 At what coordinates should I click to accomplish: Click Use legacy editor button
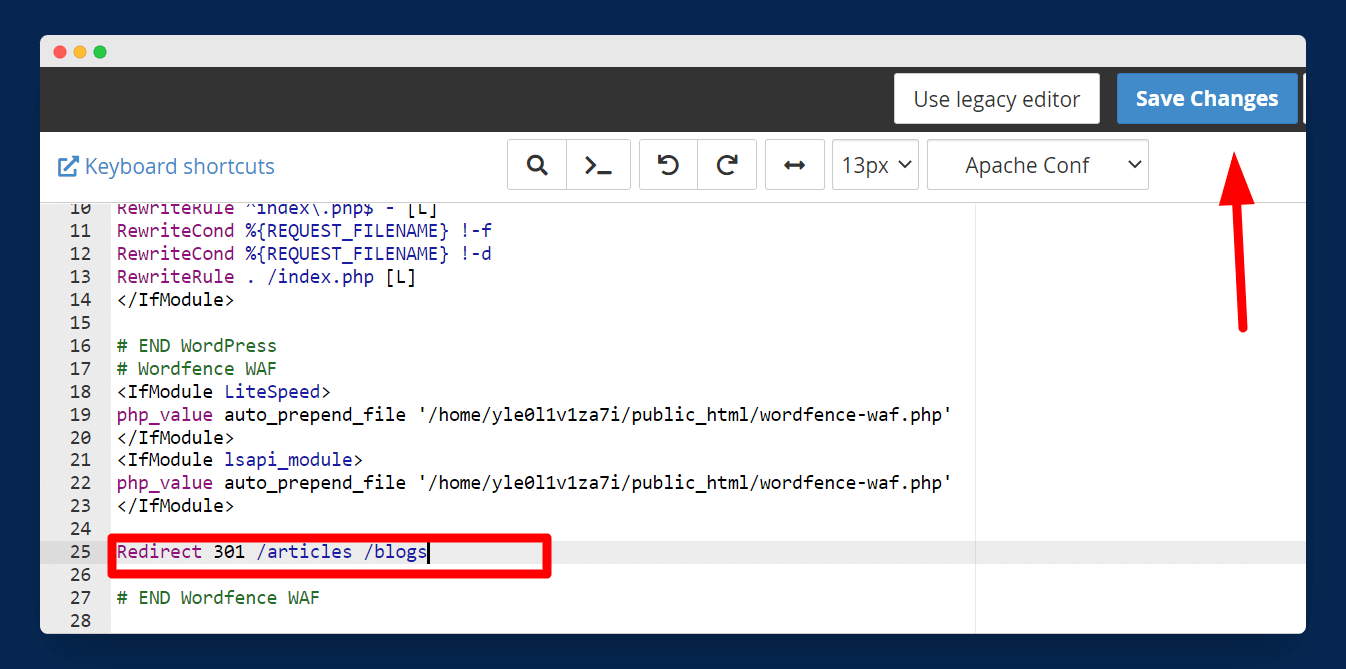(996, 99)
